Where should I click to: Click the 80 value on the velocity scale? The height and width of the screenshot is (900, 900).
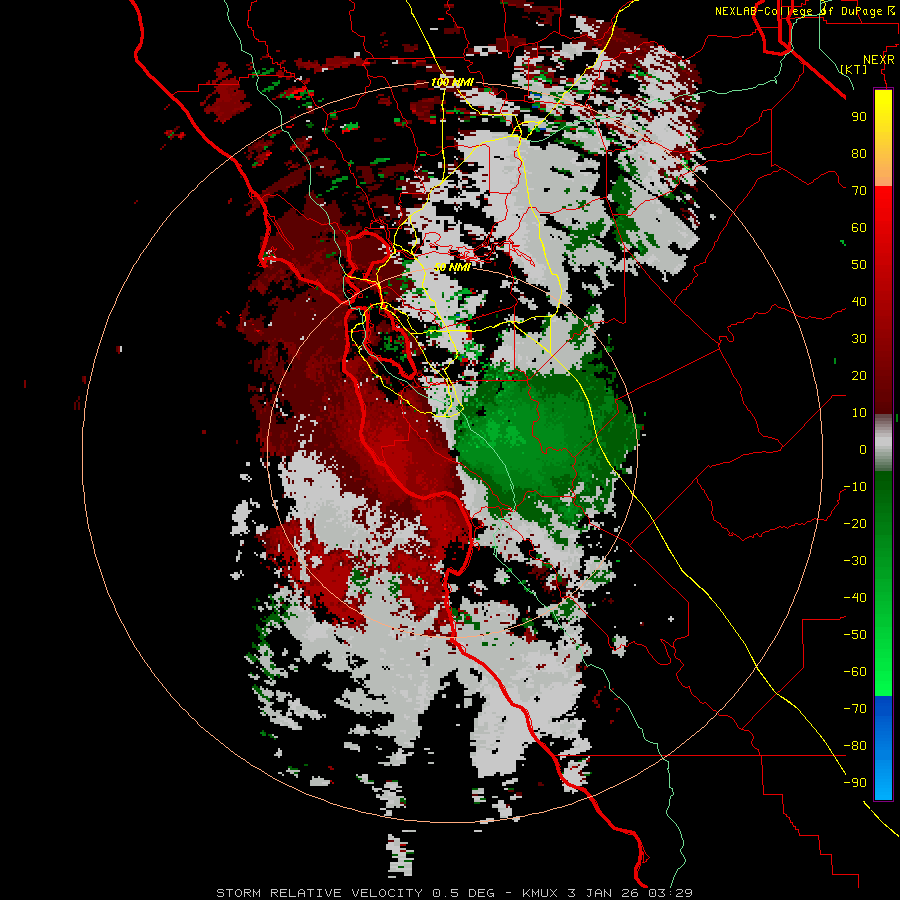click(x=859, y=153)
